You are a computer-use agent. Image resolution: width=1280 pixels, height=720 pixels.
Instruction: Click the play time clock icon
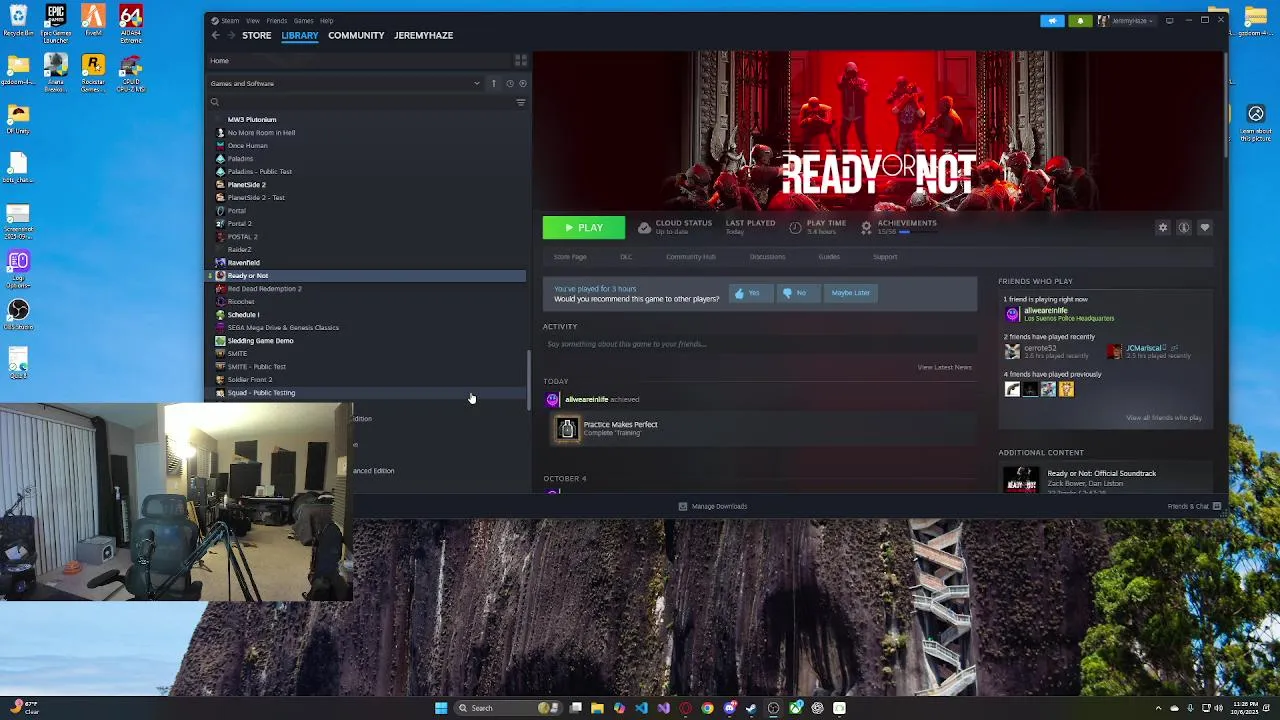tap(795, 227)
